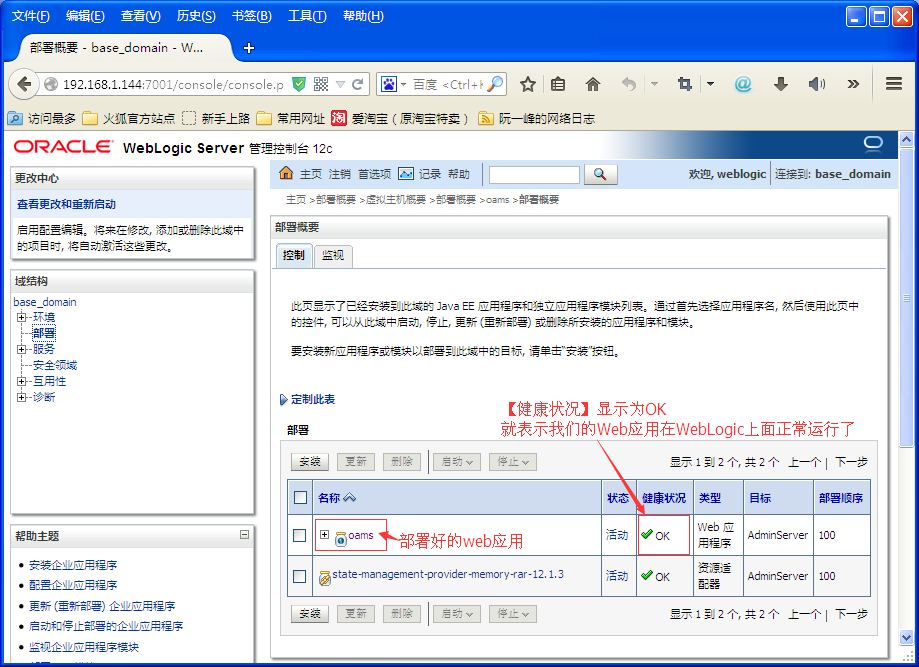Open the 工具(T) menu
The image size is (919, 667).
point(307,16)
